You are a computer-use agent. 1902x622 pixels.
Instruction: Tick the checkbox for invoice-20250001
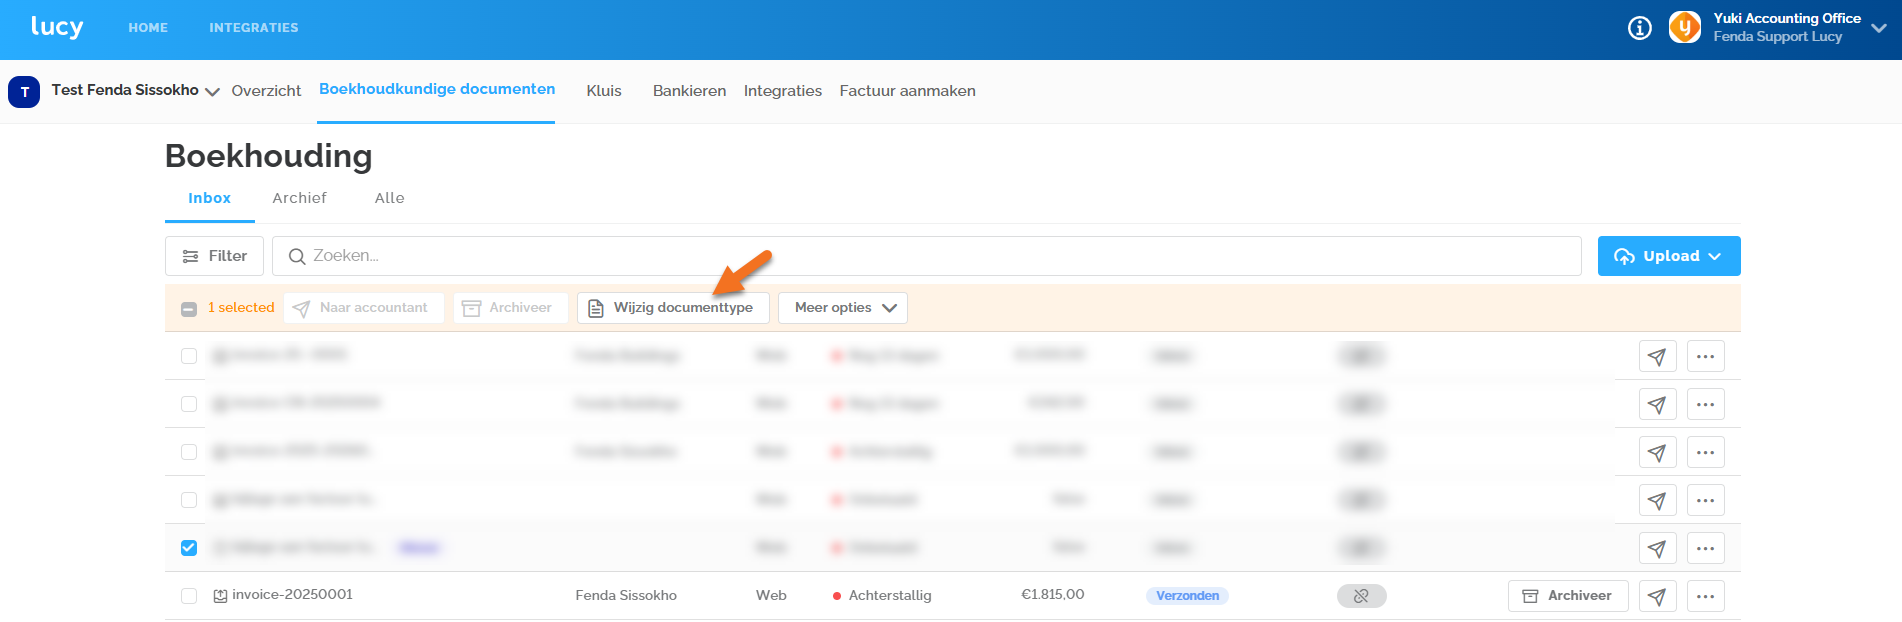(189, 596)
